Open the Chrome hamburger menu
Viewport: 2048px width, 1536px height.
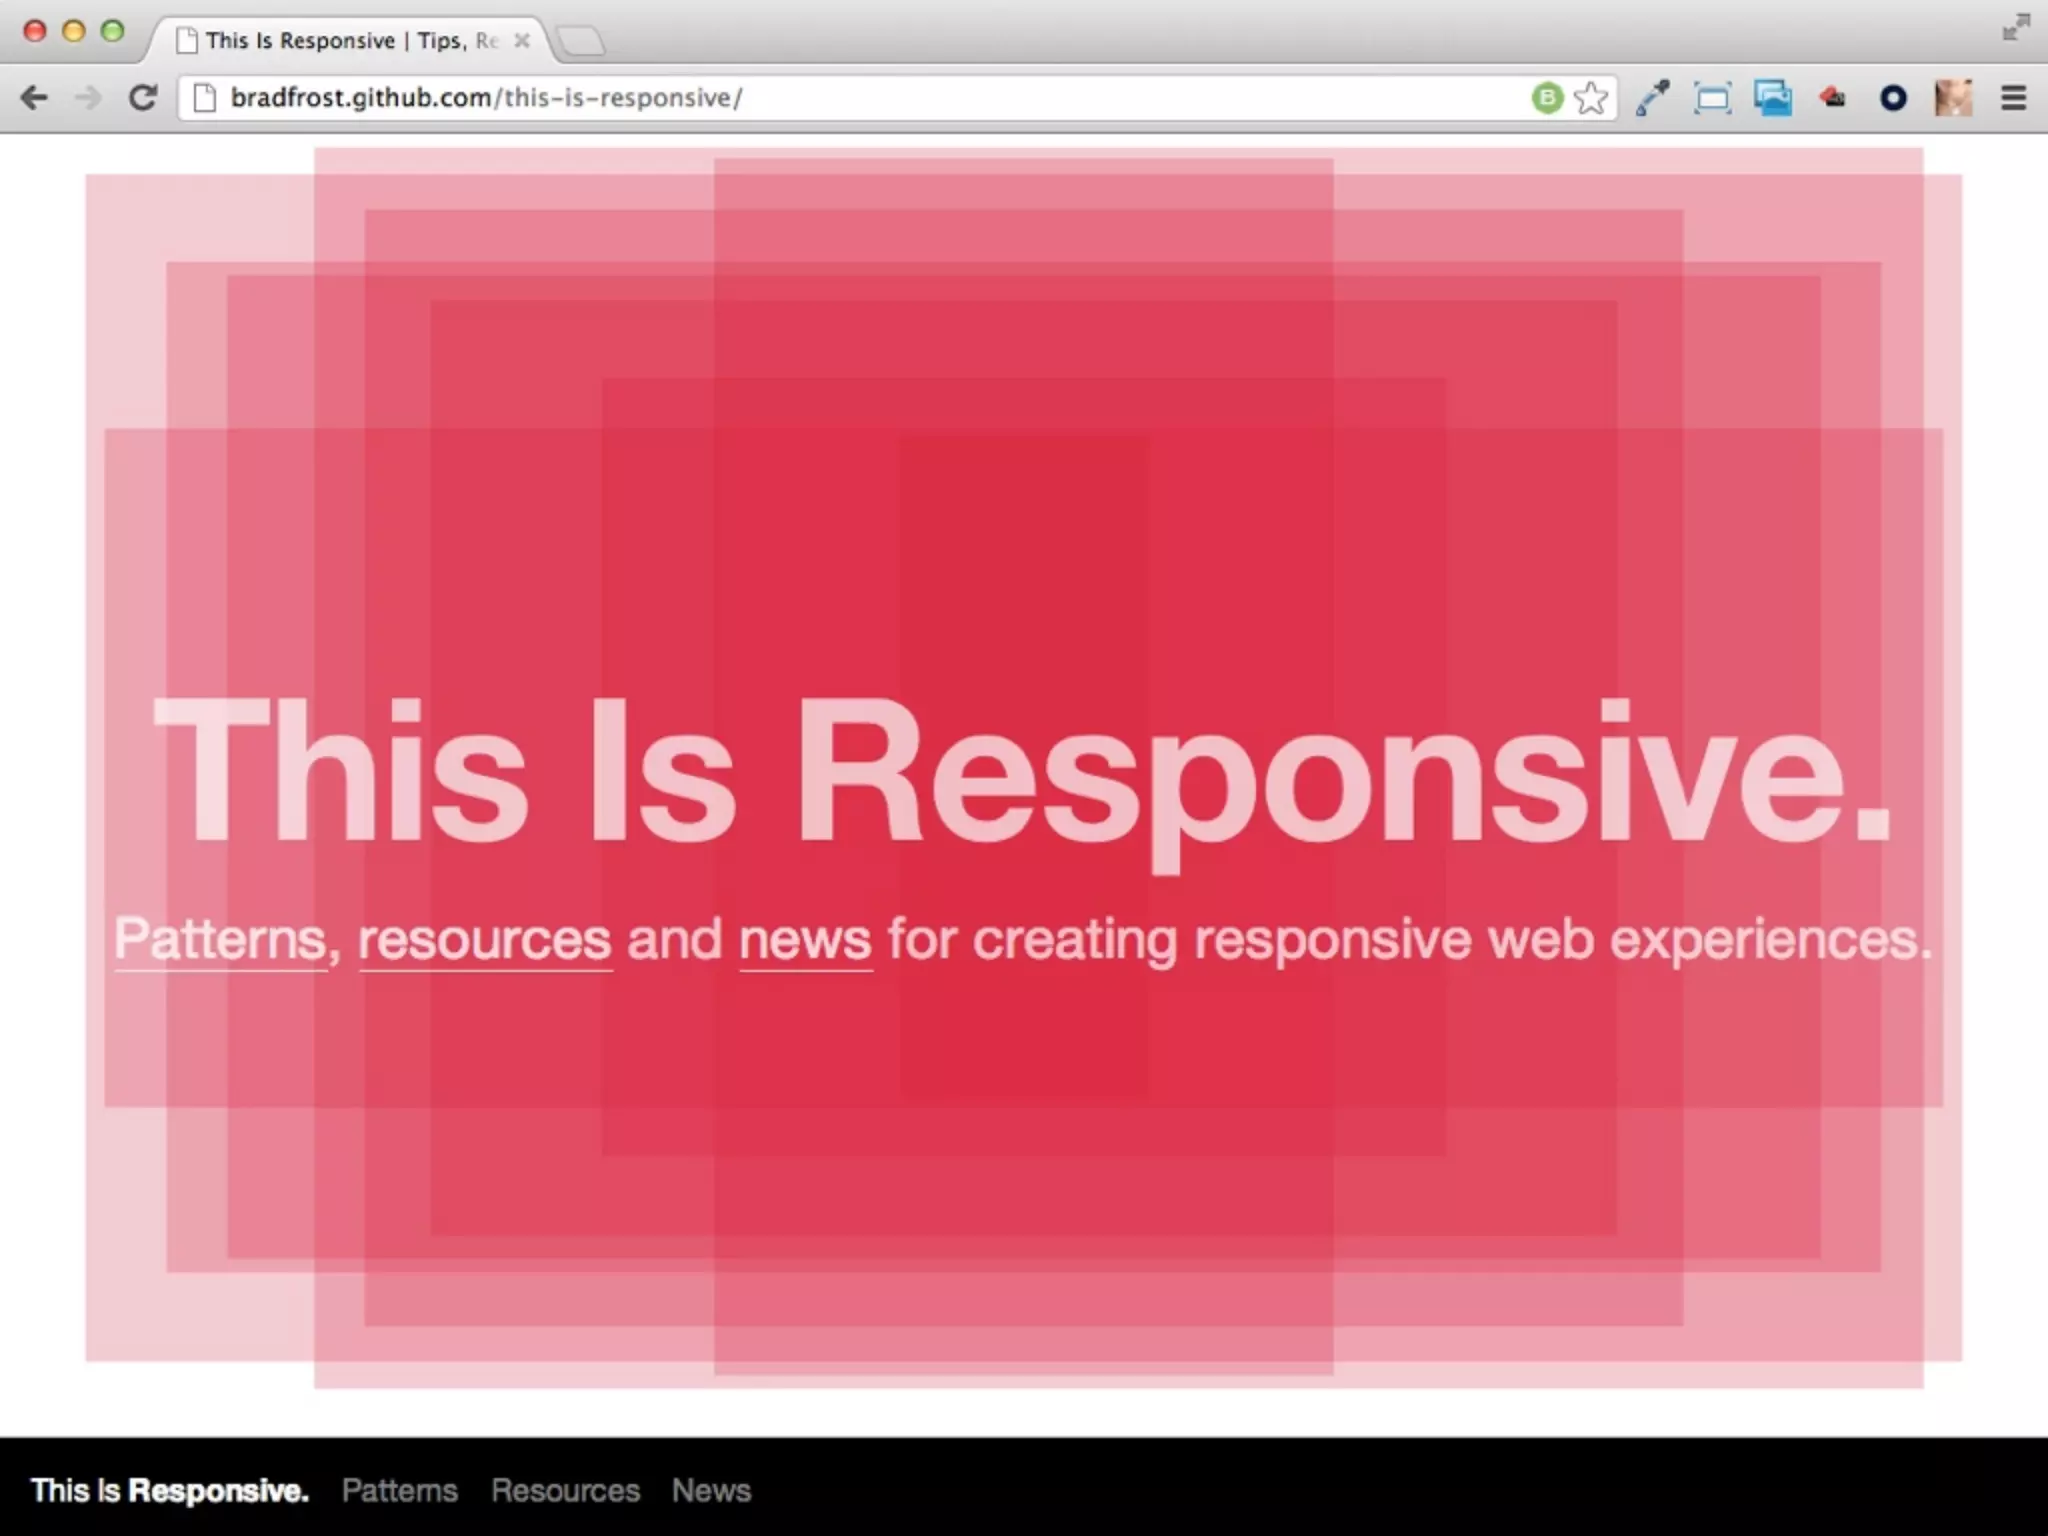pos(2013,98)
